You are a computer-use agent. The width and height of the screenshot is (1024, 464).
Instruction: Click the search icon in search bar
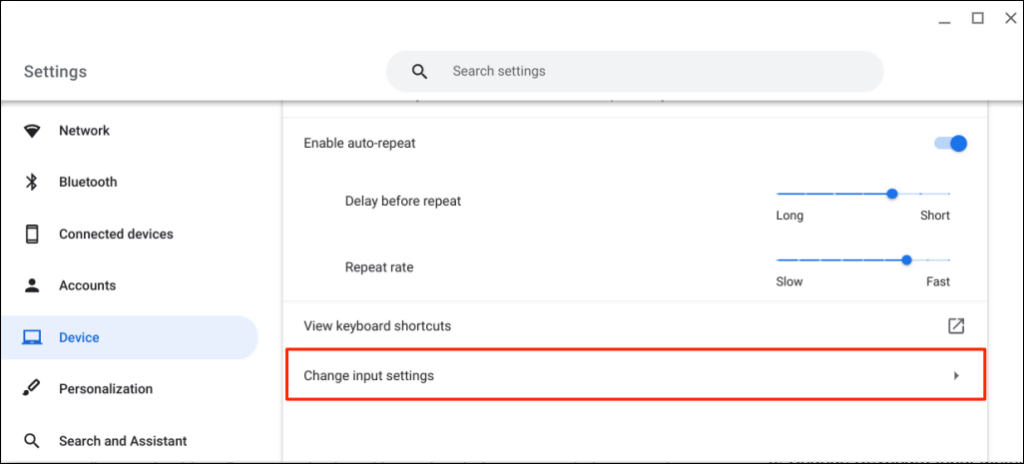click(x=420, y=72)
